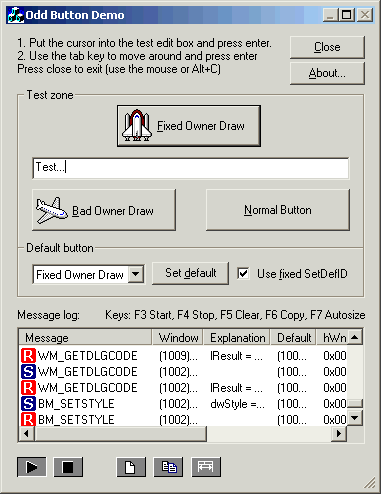Click the red R icon of the WM_GETDLGCODE (1002) row

28,388
